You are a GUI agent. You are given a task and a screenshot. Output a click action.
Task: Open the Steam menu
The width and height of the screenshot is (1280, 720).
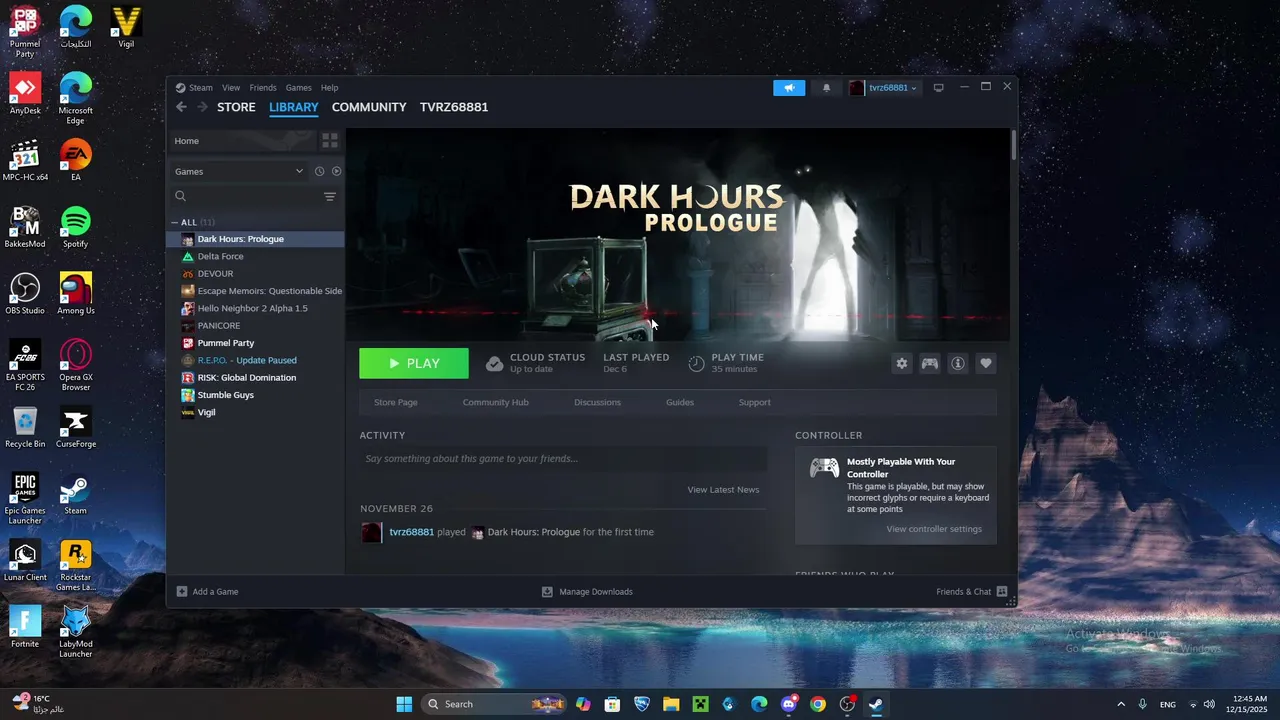(x=194, y=88)
